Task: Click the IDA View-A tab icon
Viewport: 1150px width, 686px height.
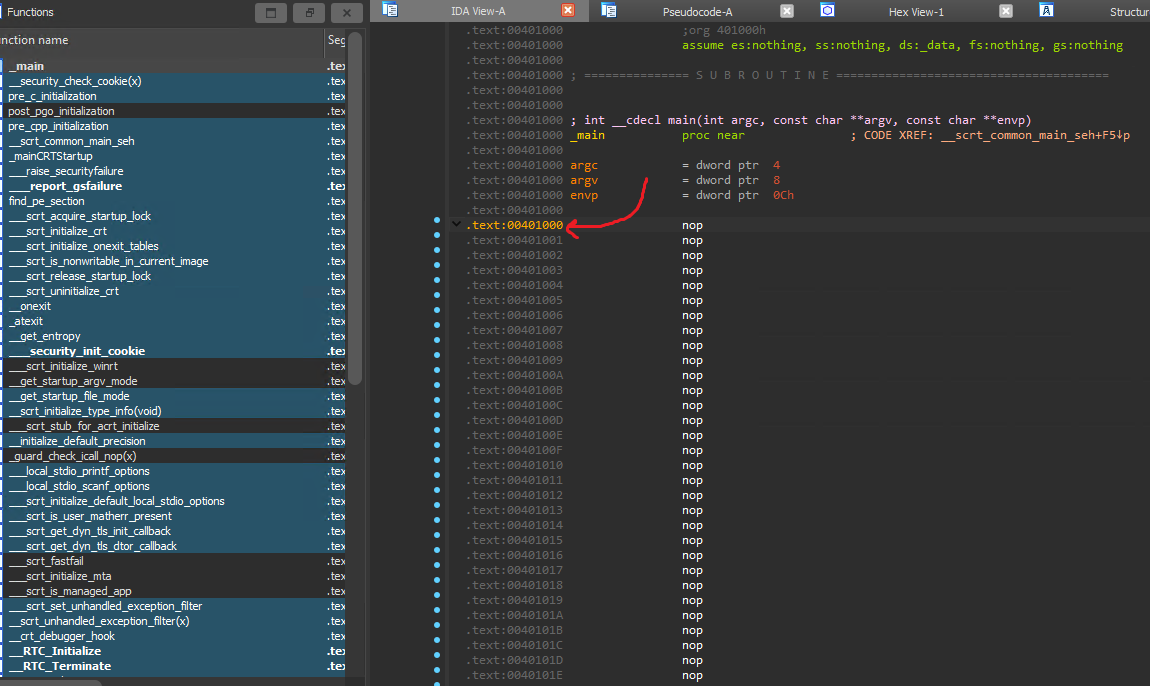Action: coord(390,11)
